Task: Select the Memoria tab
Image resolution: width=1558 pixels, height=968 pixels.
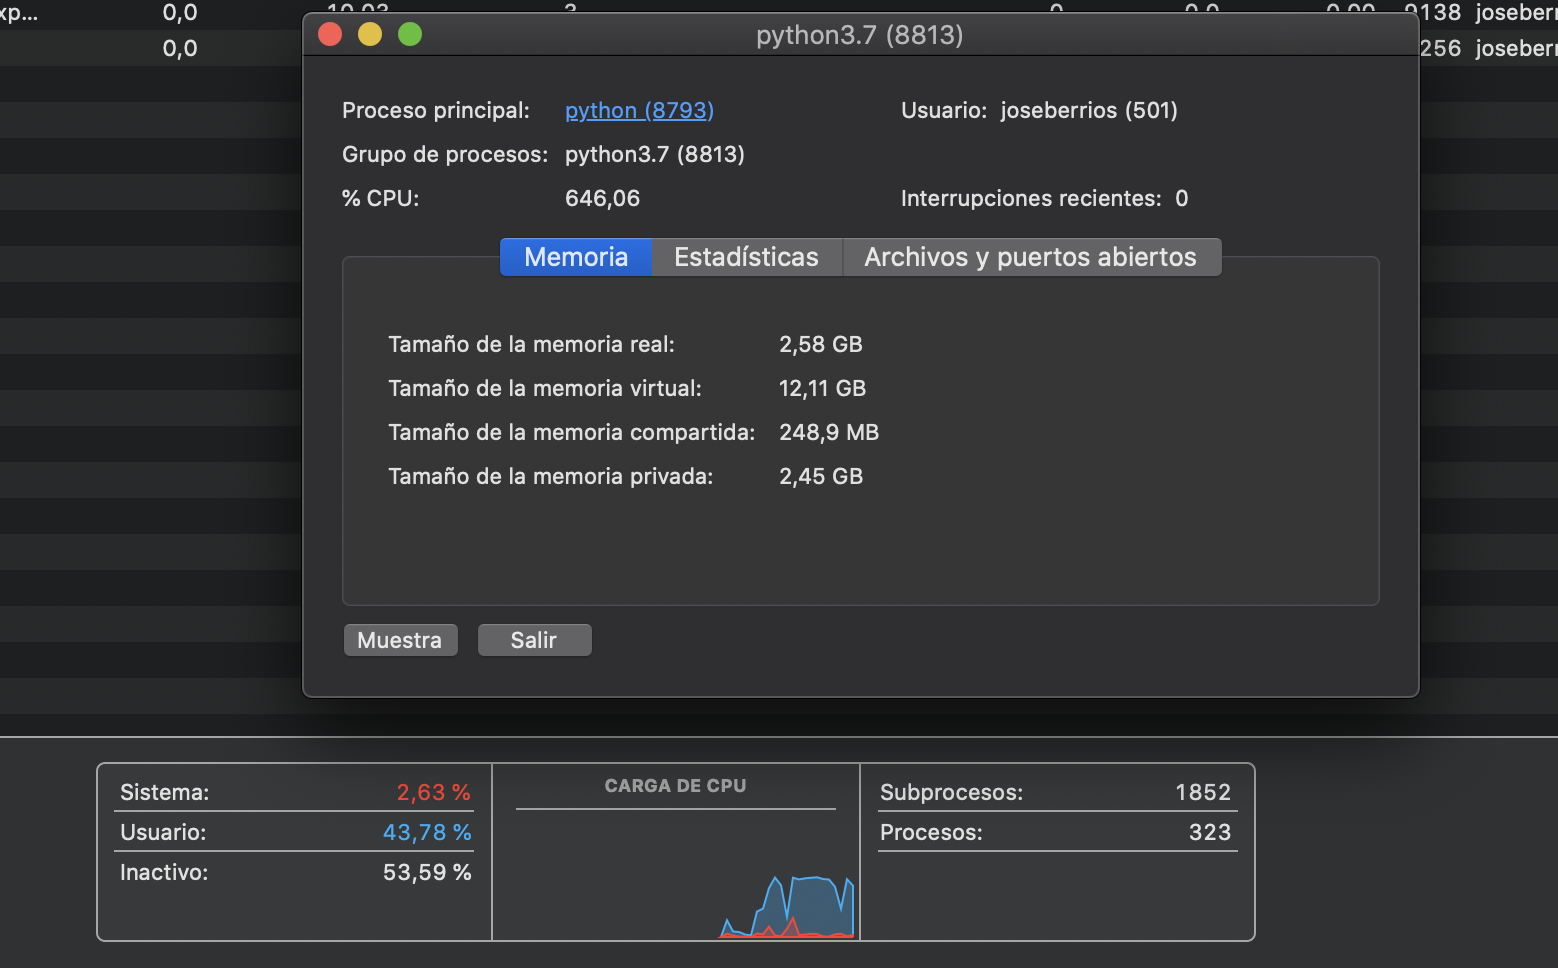Action: (575, 257)
